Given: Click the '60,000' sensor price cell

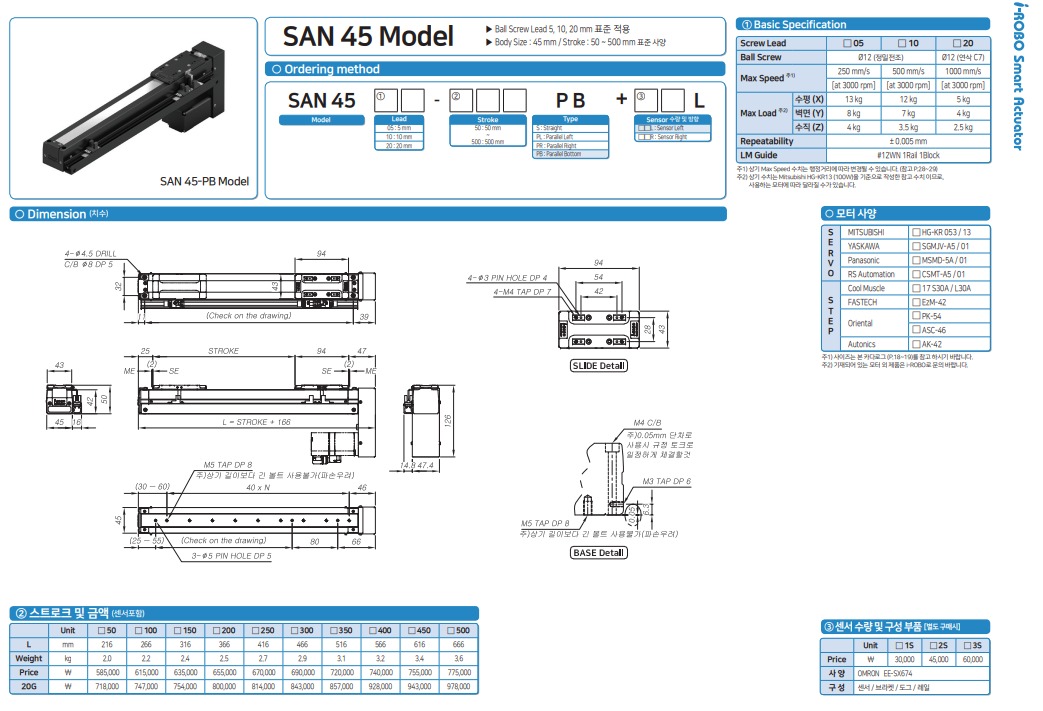Looking at the screenshot, I should point(972,660).
